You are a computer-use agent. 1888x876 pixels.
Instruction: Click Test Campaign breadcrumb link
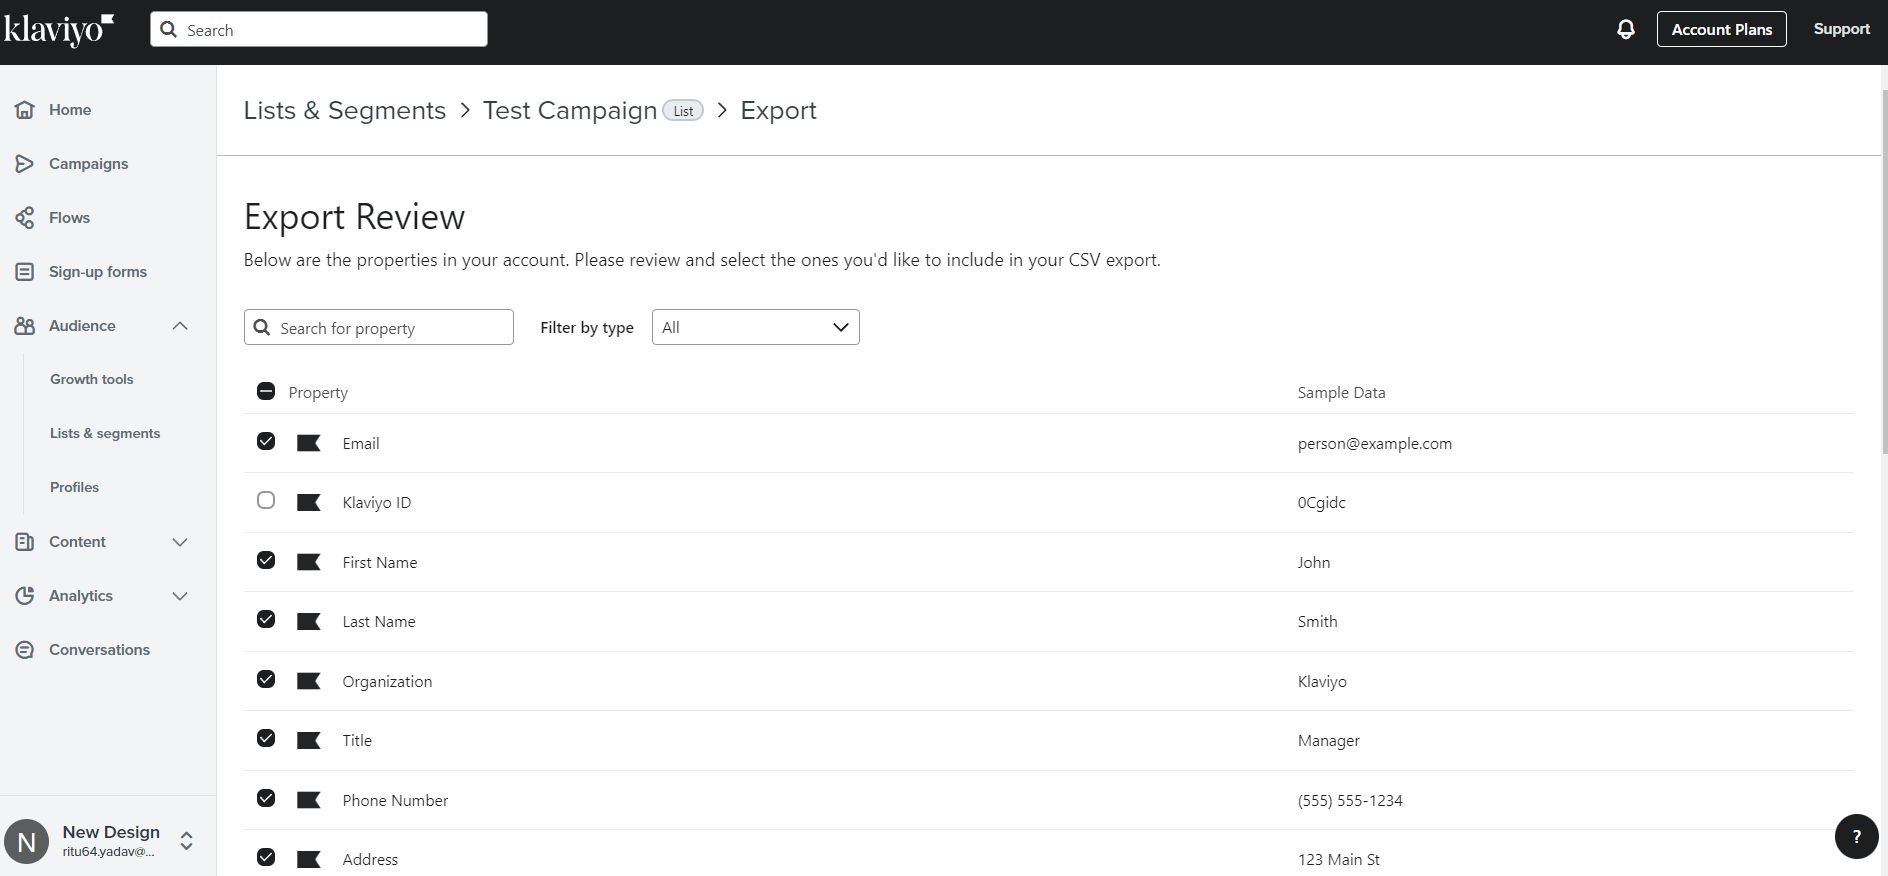570,110
